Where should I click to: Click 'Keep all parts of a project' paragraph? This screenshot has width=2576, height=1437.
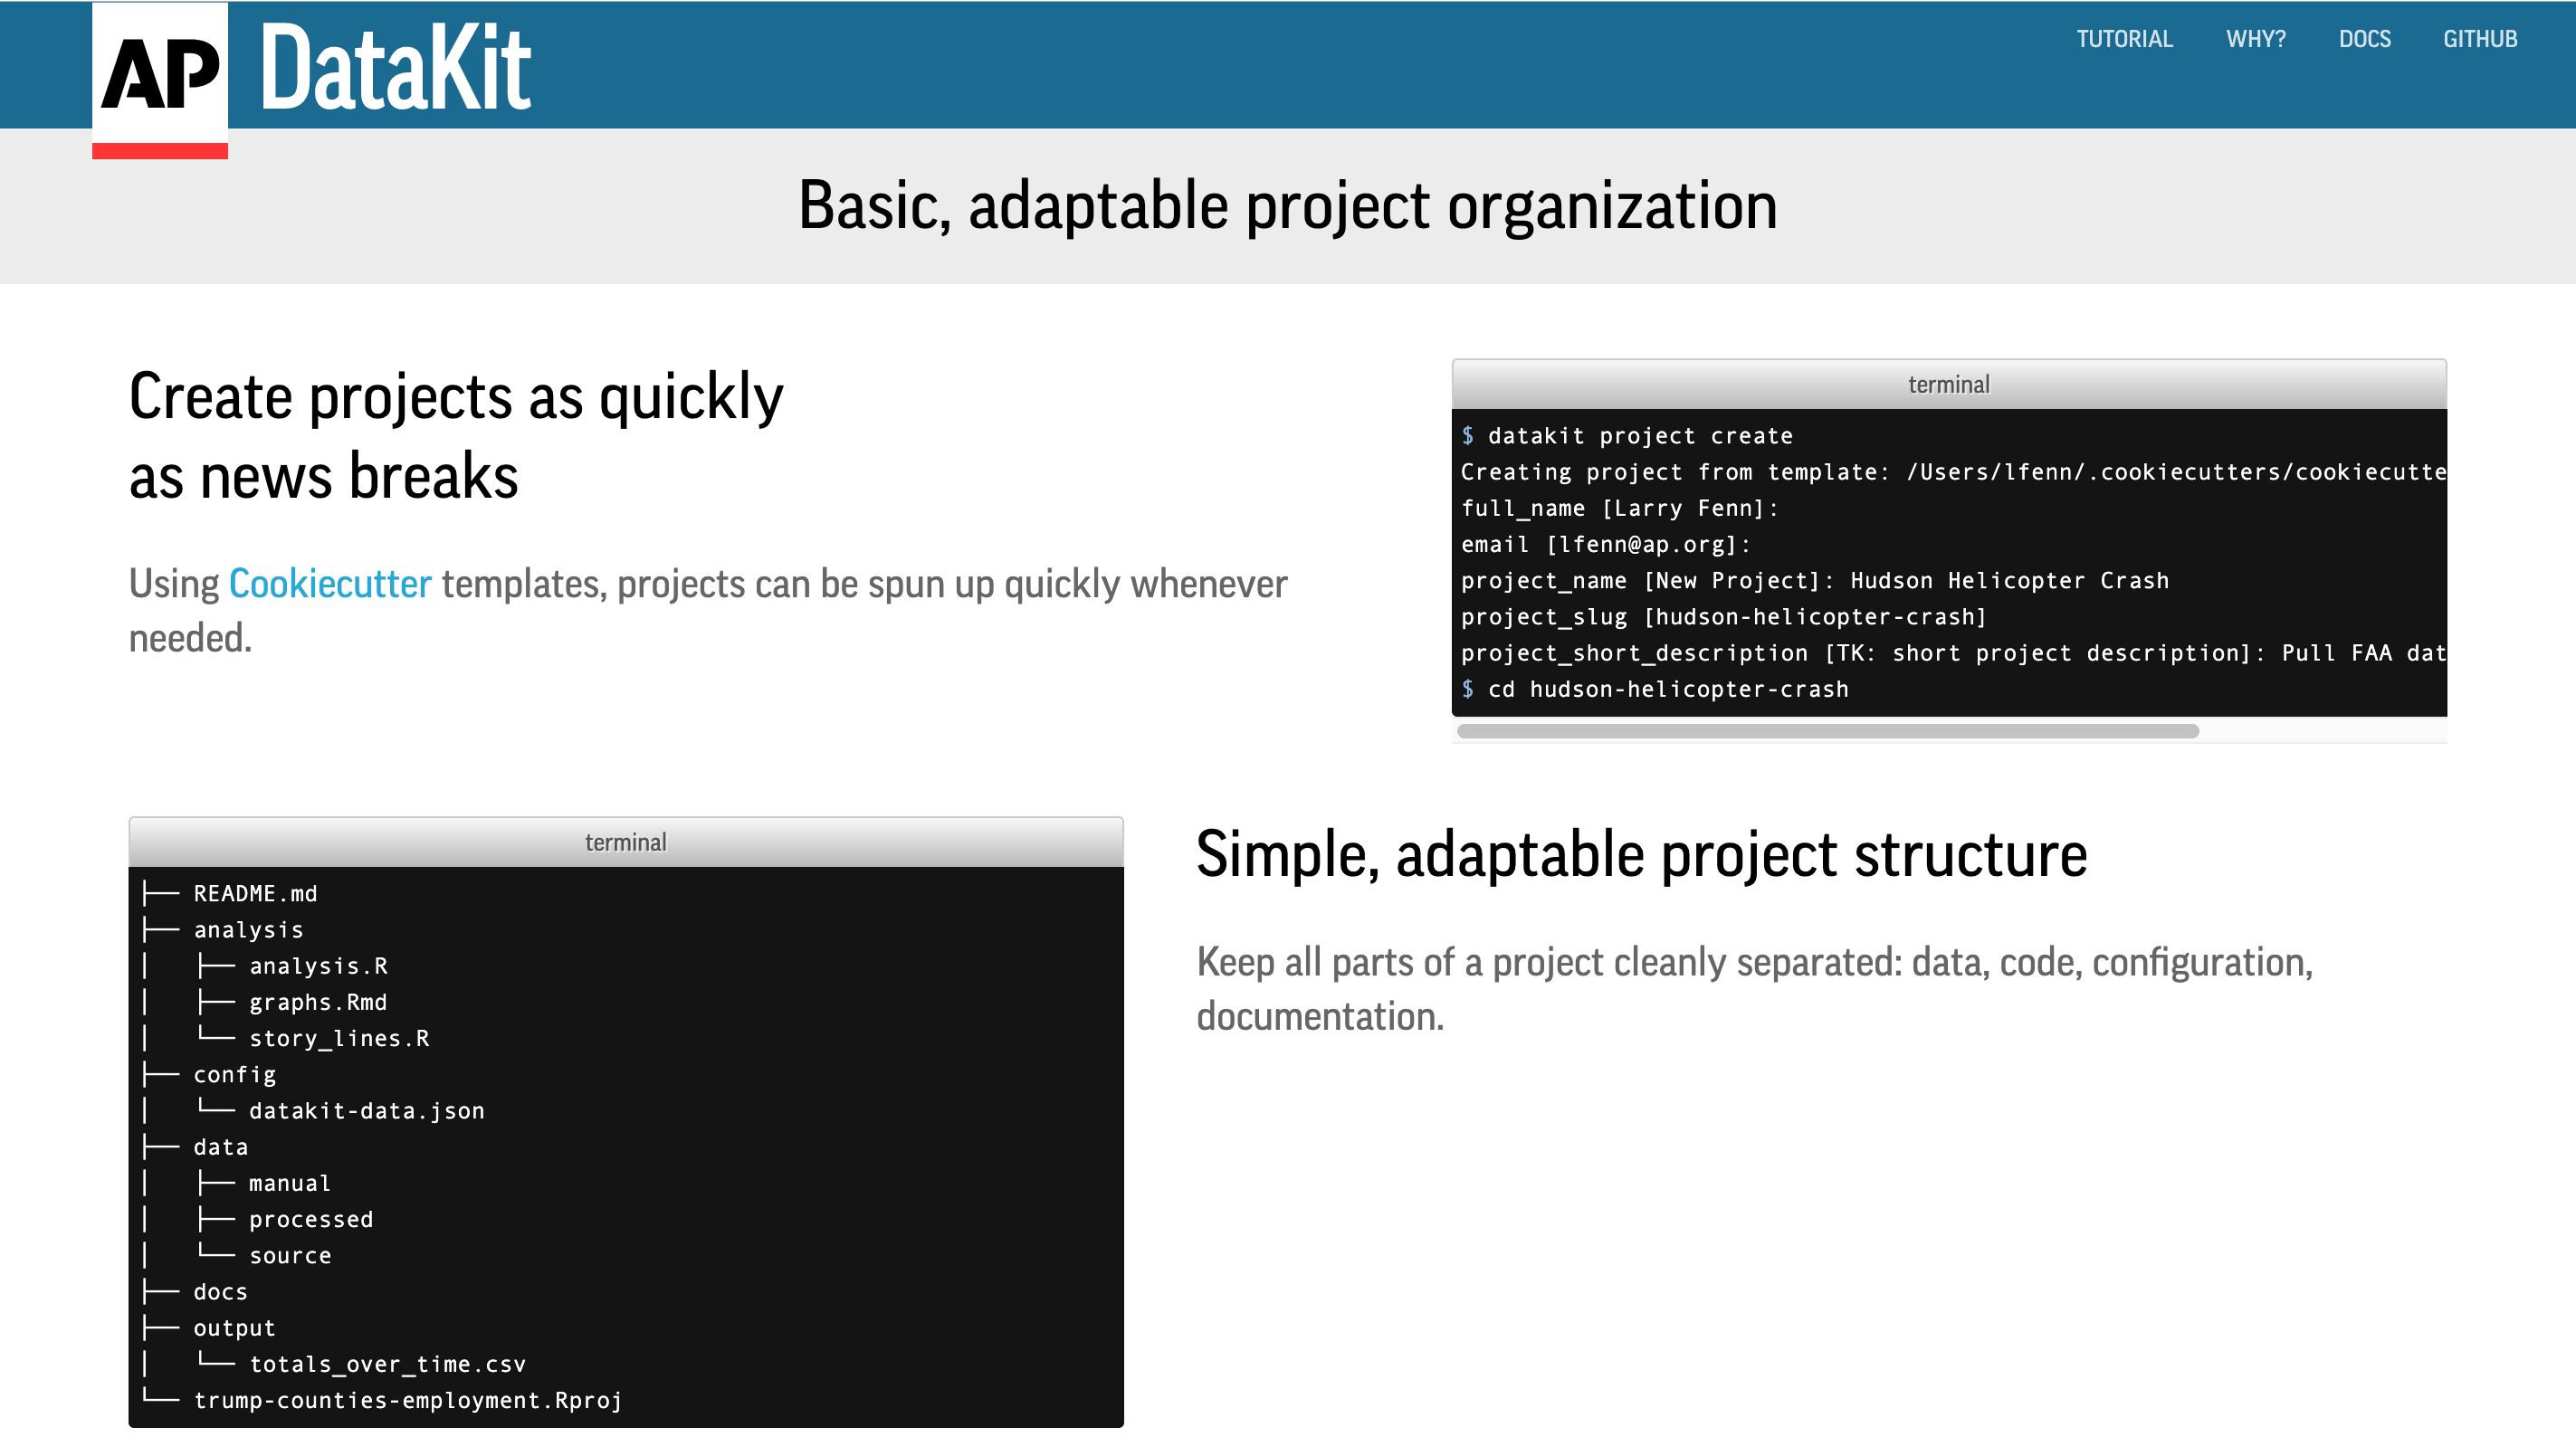click(x=1754, y=988)
